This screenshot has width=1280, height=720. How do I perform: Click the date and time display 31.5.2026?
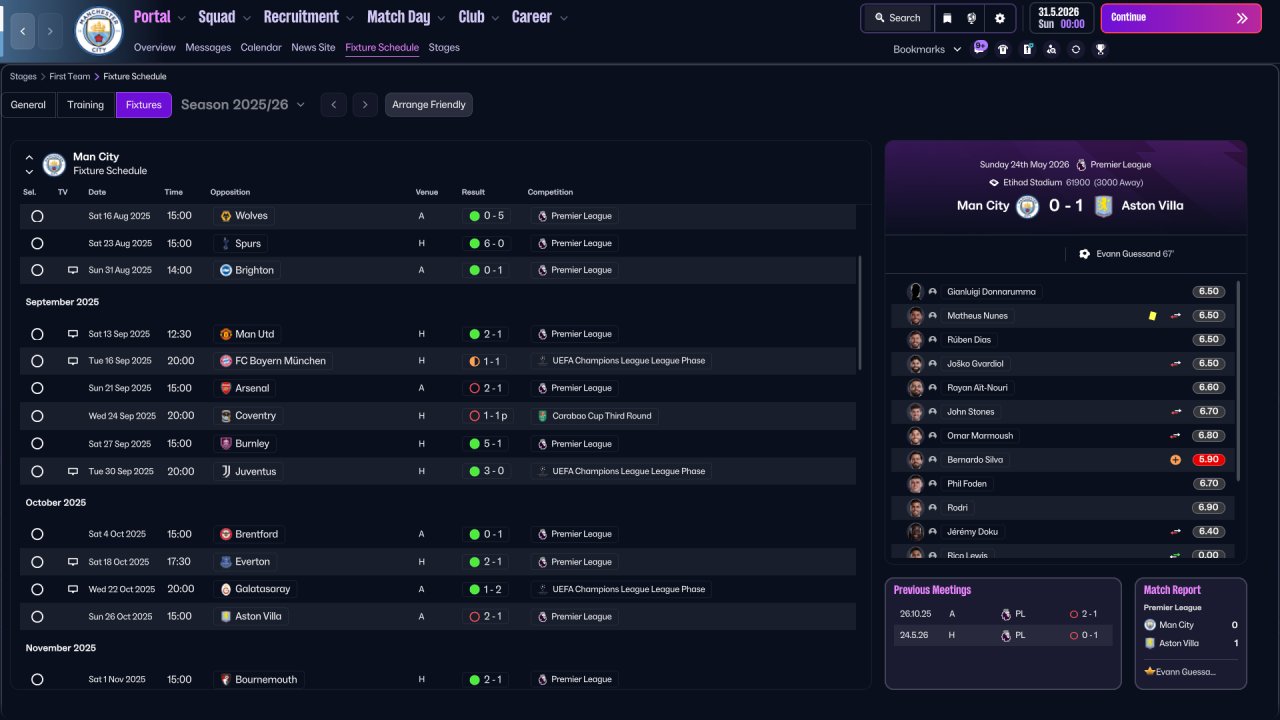(1061, 18)
